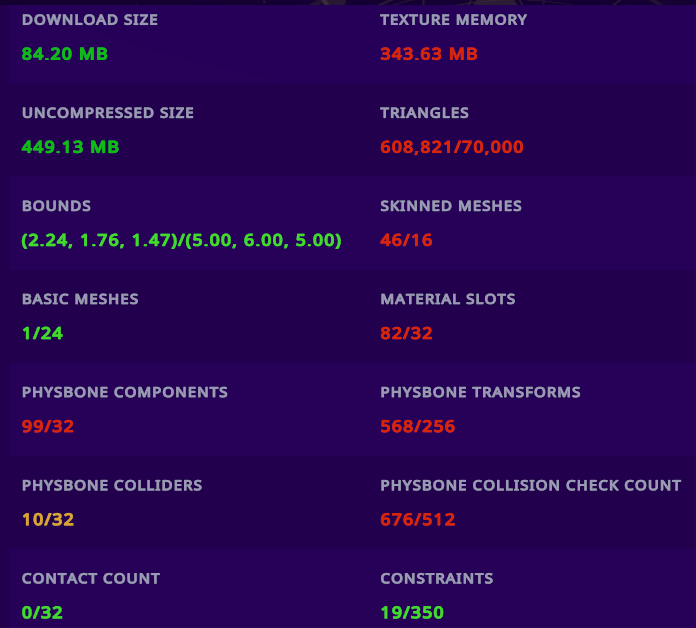
Task: Select the CONSTRAINTS label
Action: (437, 579)
